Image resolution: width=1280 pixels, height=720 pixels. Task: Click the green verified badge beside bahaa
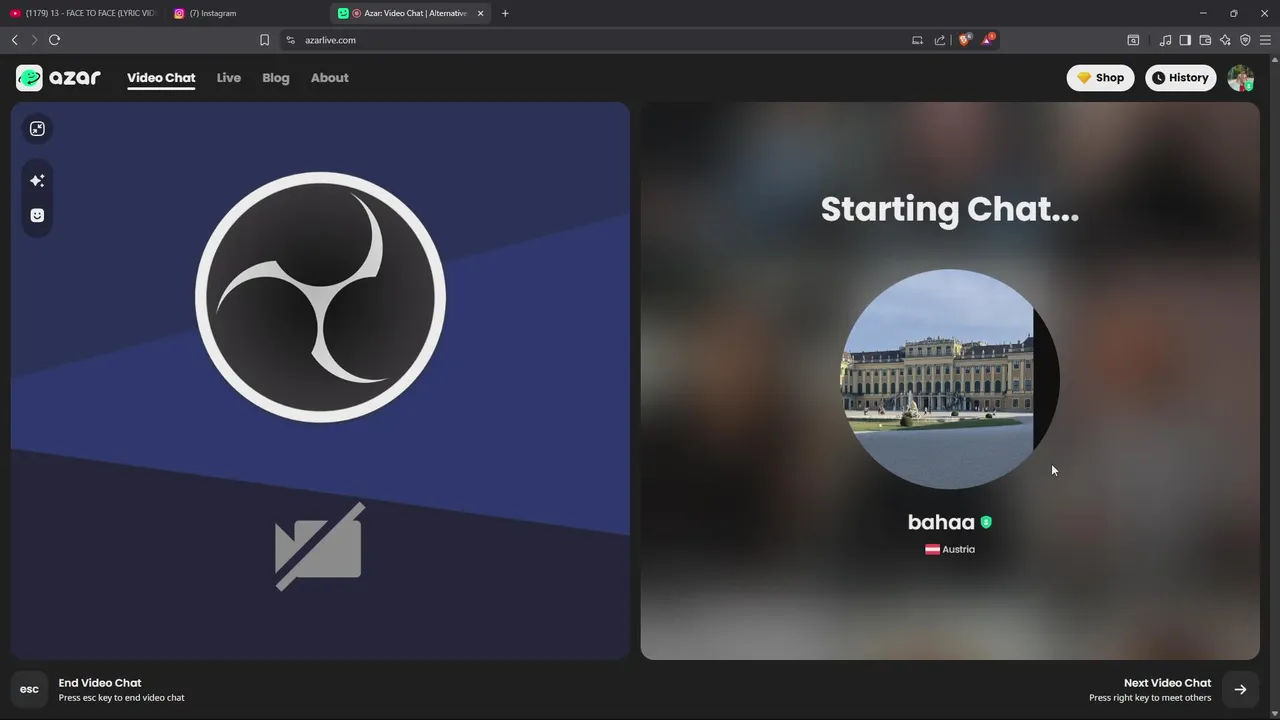986,522
